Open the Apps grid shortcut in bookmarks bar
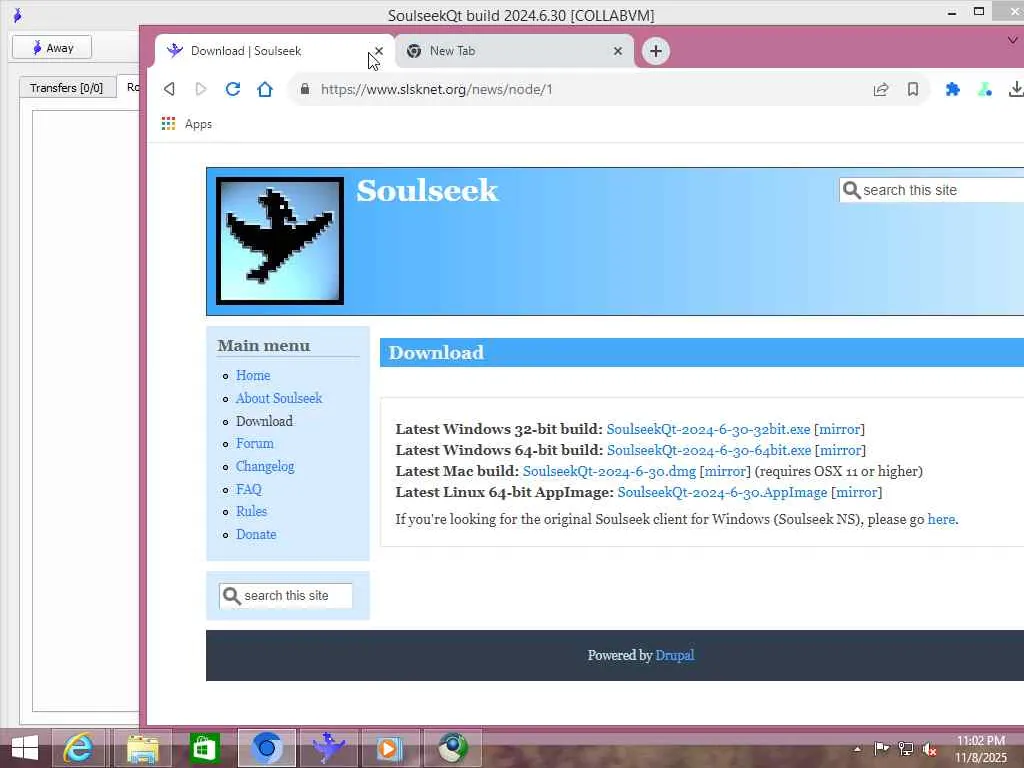This screenshot has width=1024, height=768. (x=187, y=124)
